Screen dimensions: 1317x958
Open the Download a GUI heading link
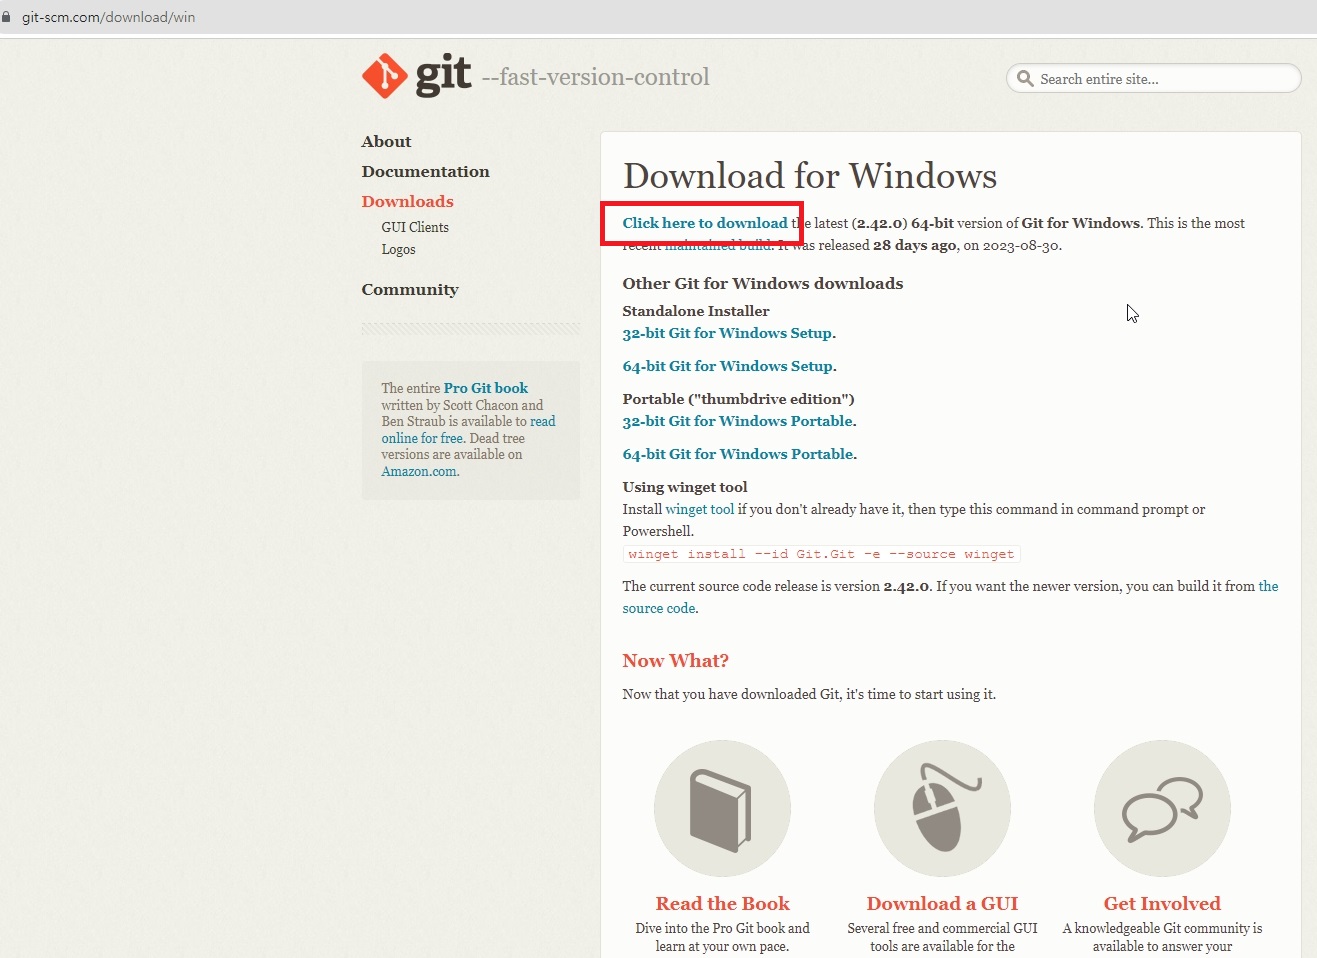pyautogui.click(x=942, y=904)
